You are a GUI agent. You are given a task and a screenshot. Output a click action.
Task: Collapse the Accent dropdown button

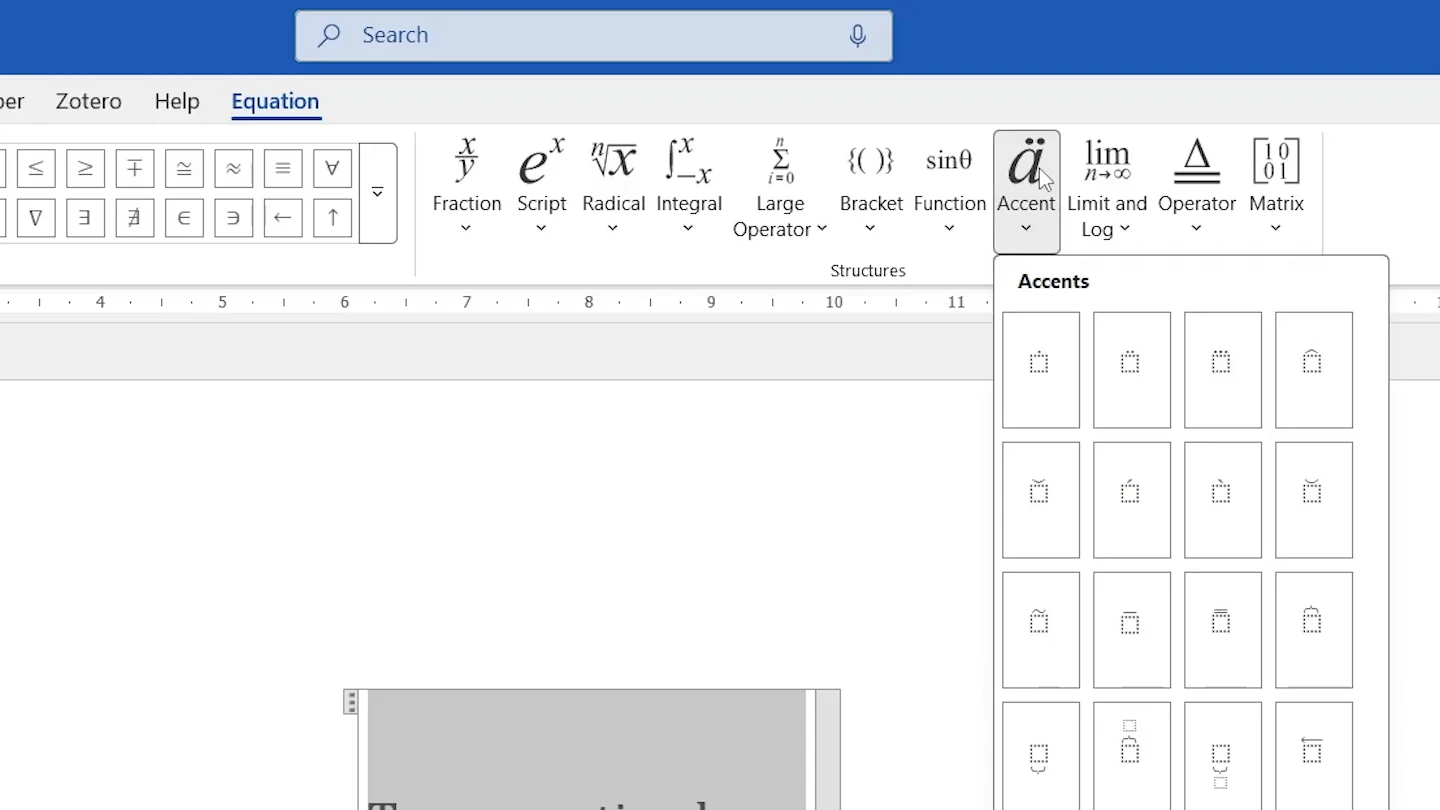coord(1026,191)
